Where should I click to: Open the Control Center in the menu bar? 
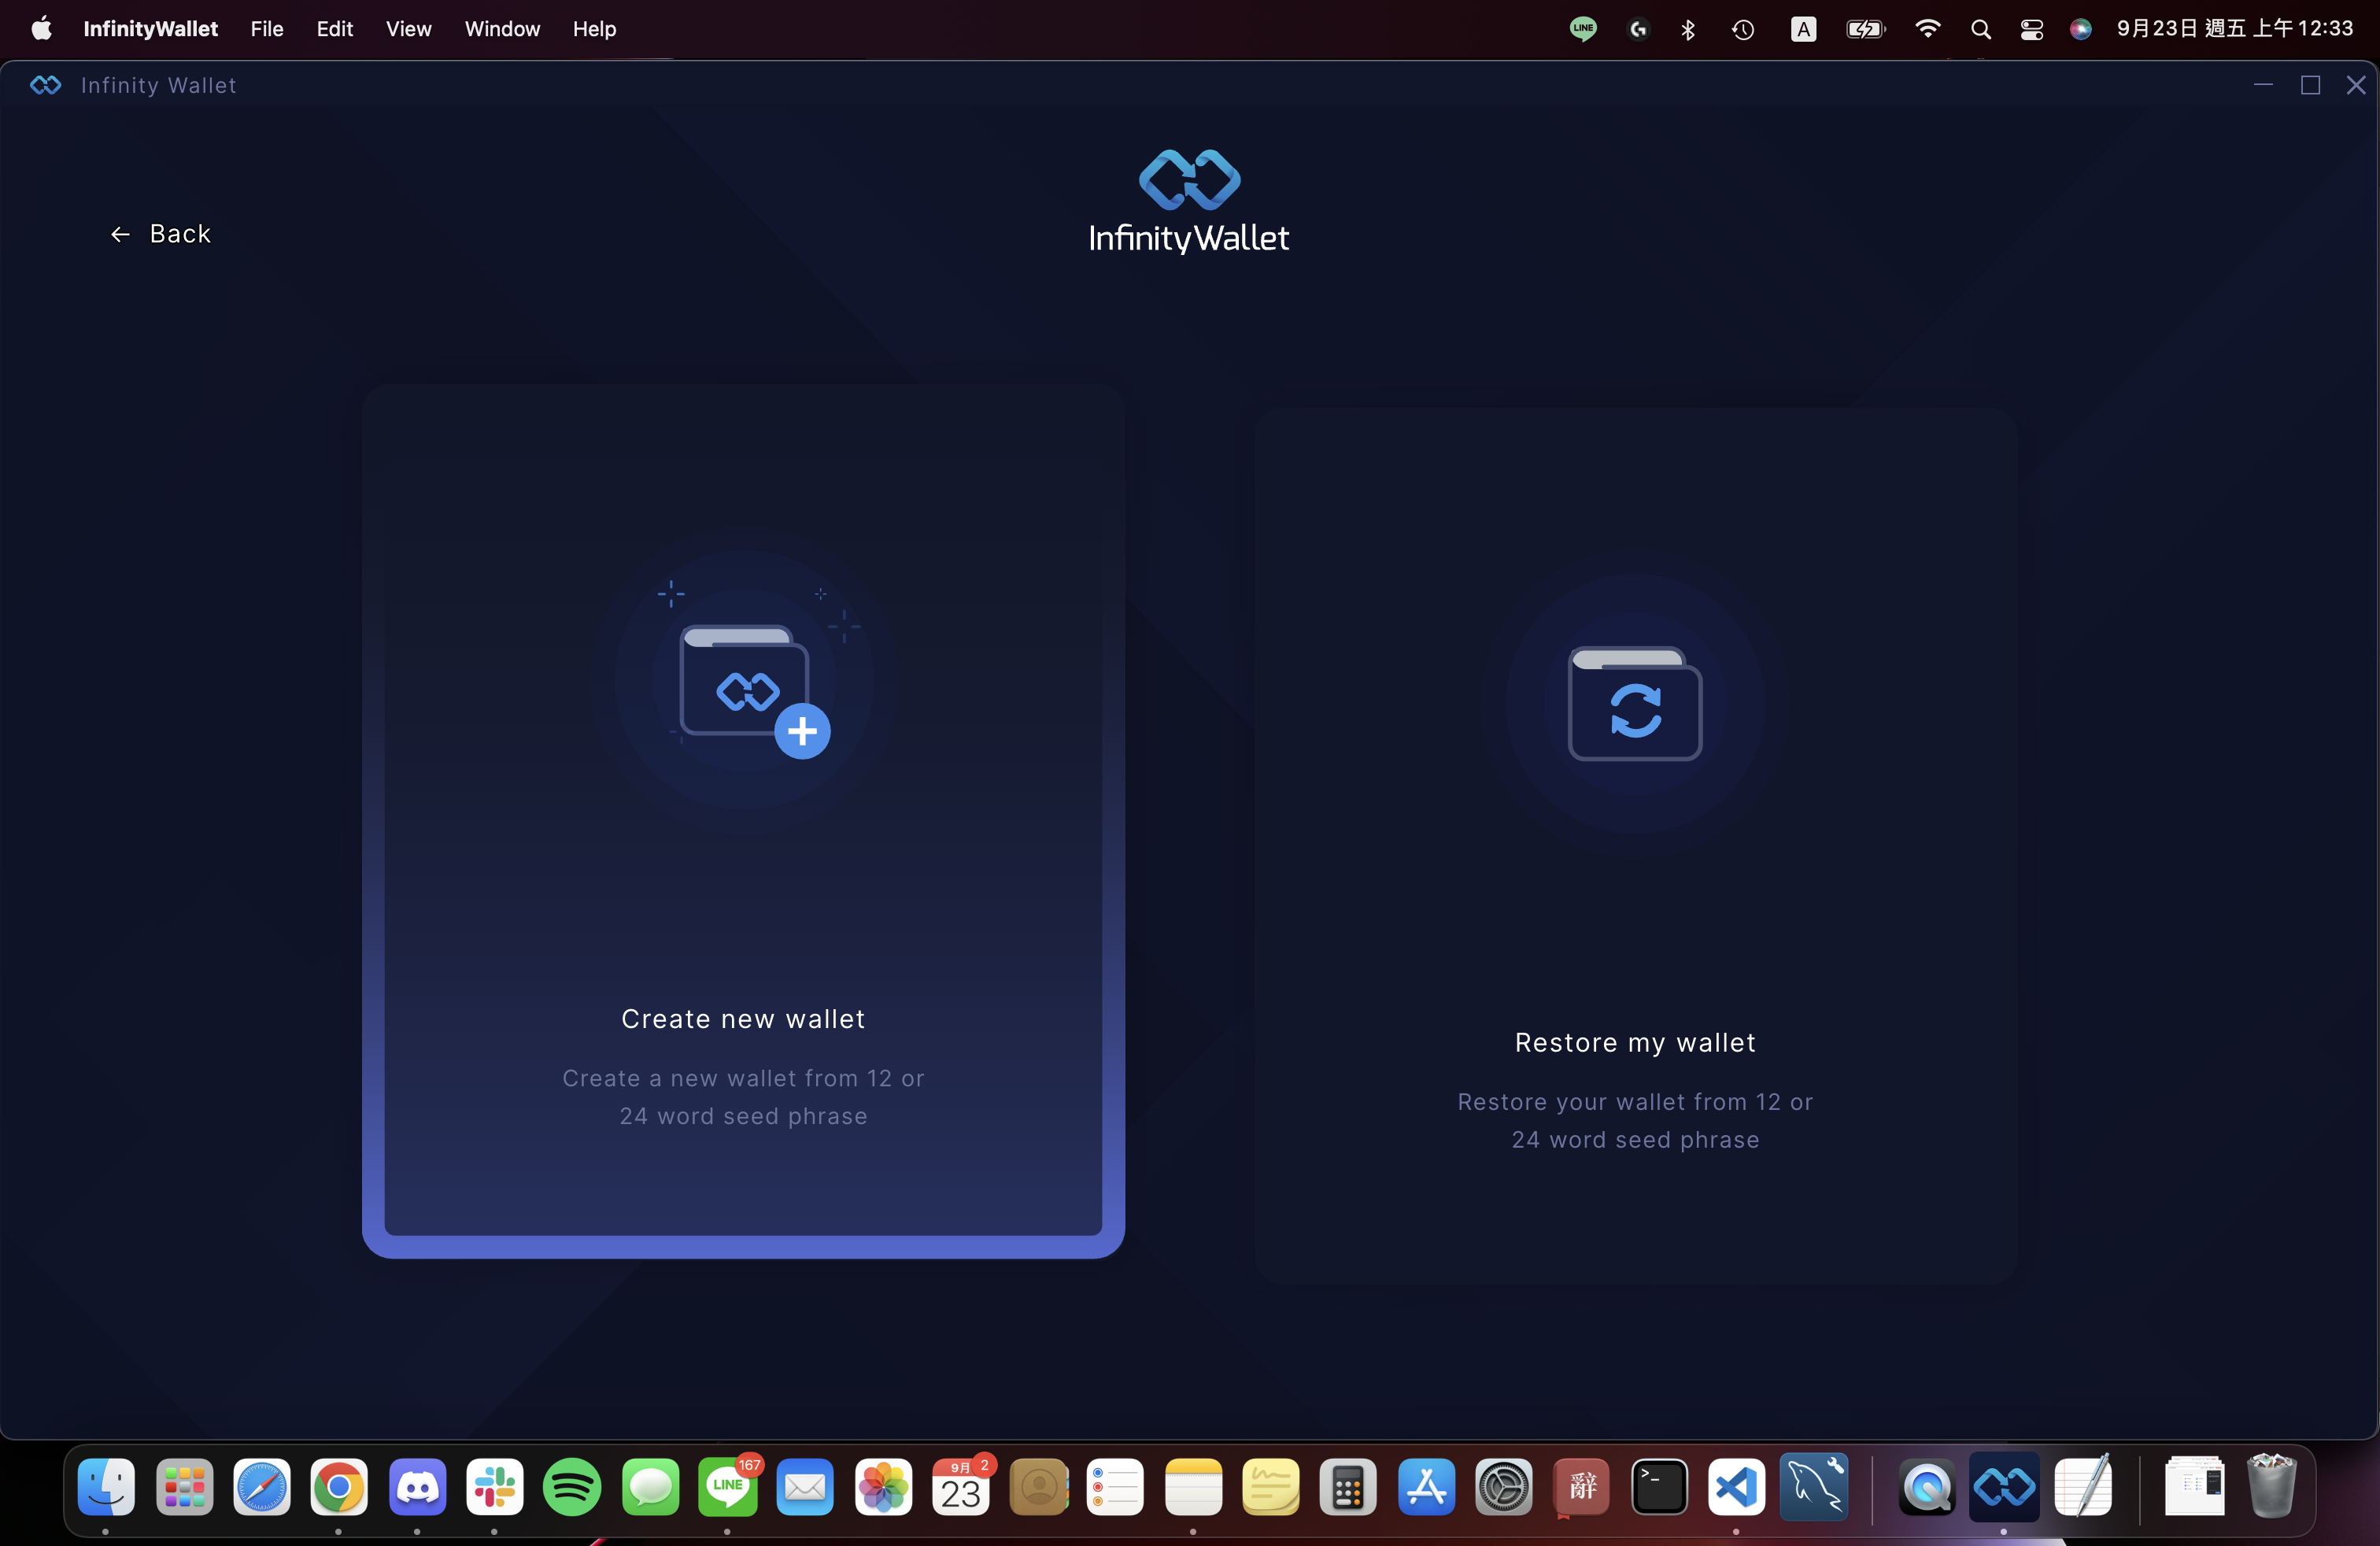pyautogui.click(x=2031, y=29)
